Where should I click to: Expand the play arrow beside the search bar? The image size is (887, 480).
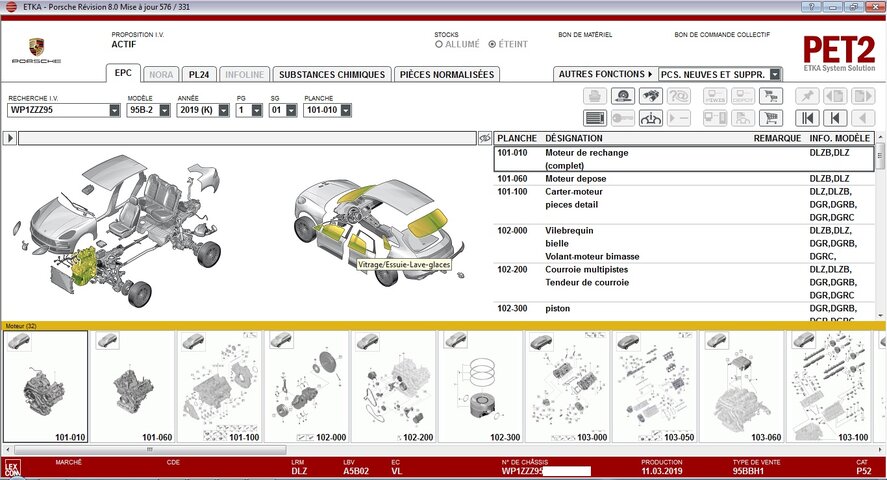[10, 138]
